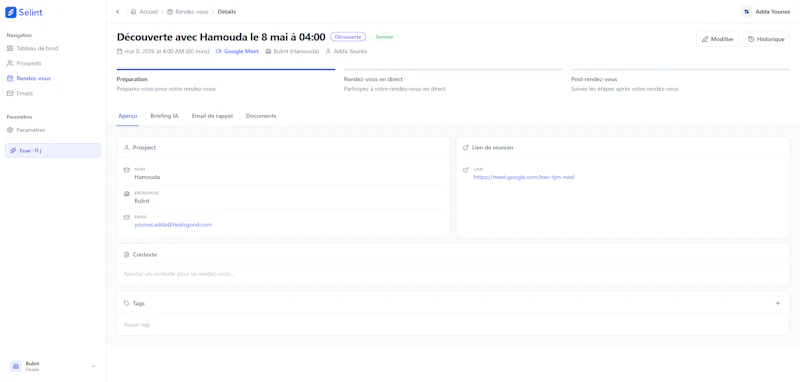
Task: Click the camera icon beside Google Meet
Action: (x=219, y=52)
